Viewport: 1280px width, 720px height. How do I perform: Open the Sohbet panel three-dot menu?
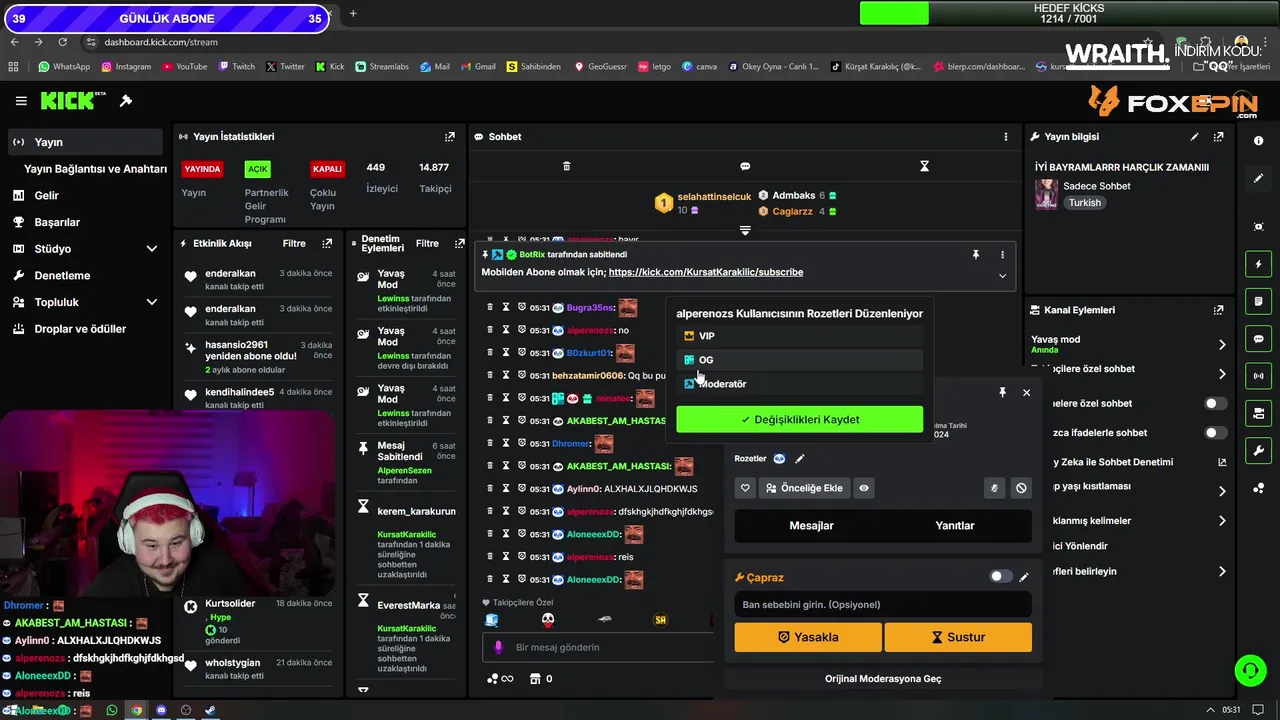click(x=1006, y=137)
